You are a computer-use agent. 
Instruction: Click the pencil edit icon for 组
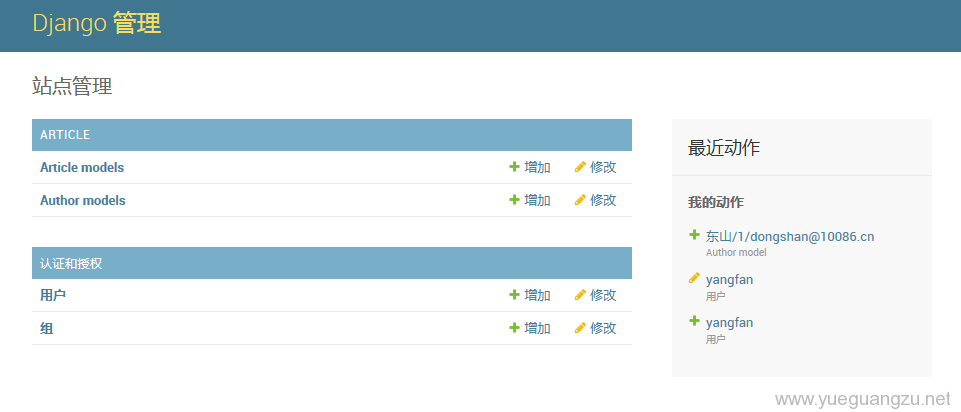click(580, 328)
